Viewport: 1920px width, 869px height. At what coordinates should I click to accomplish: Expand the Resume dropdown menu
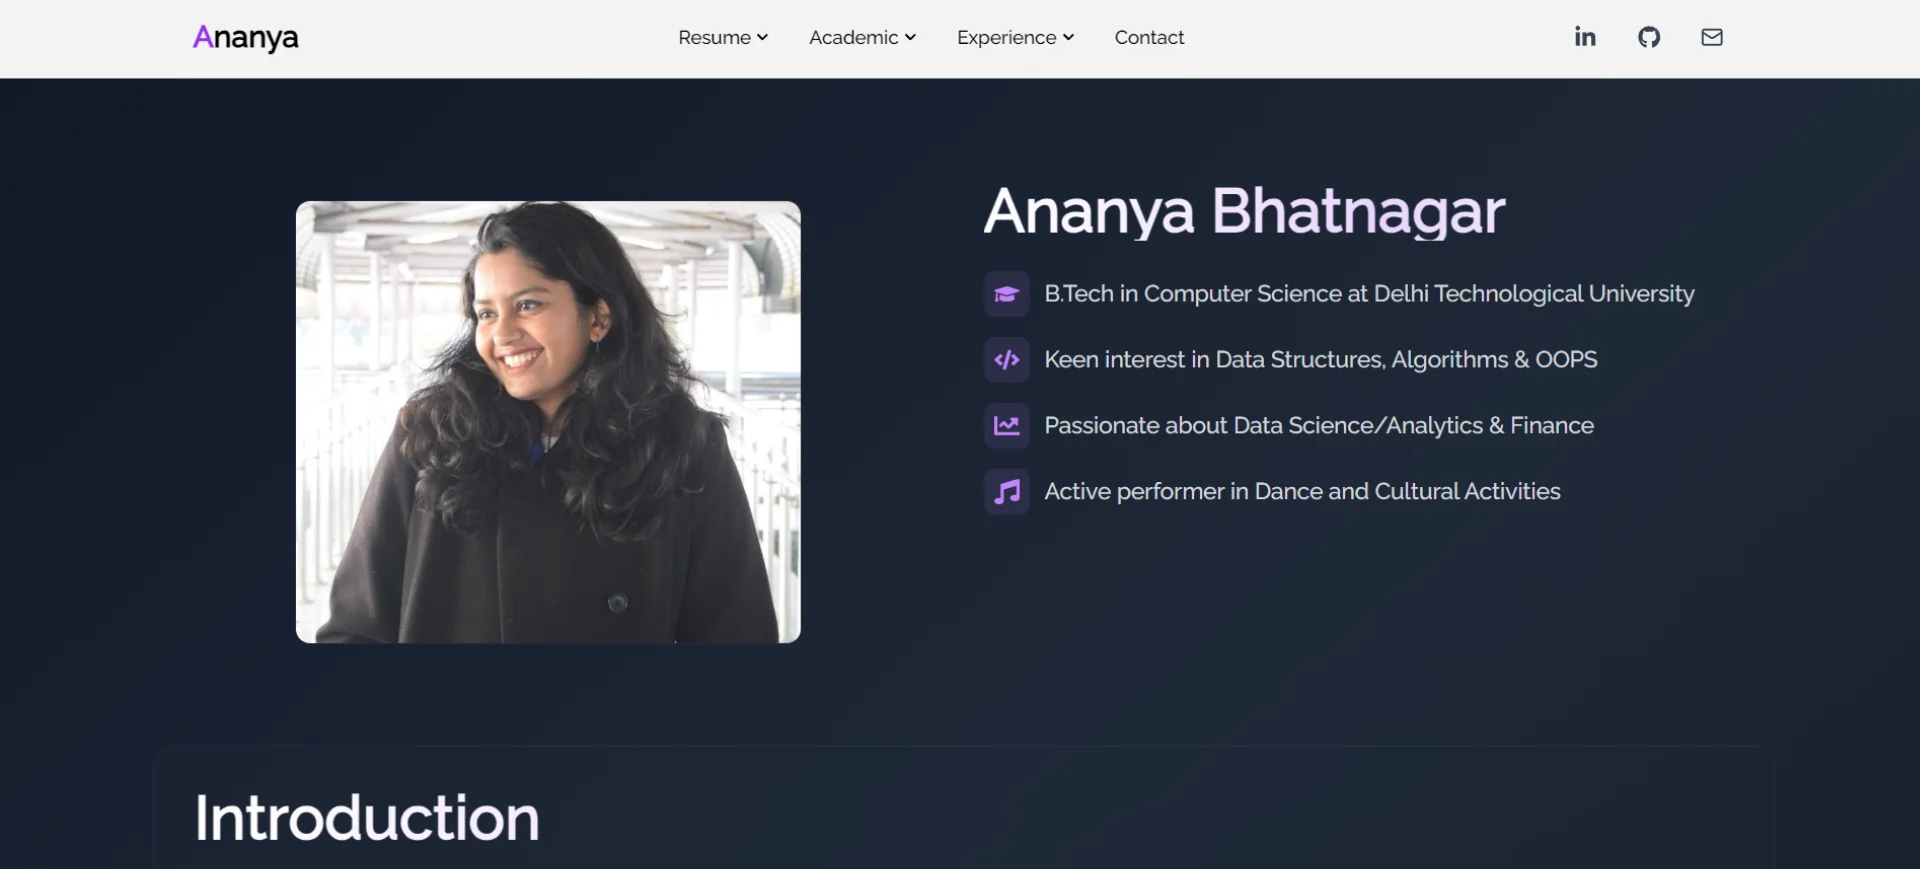[723, 37]
